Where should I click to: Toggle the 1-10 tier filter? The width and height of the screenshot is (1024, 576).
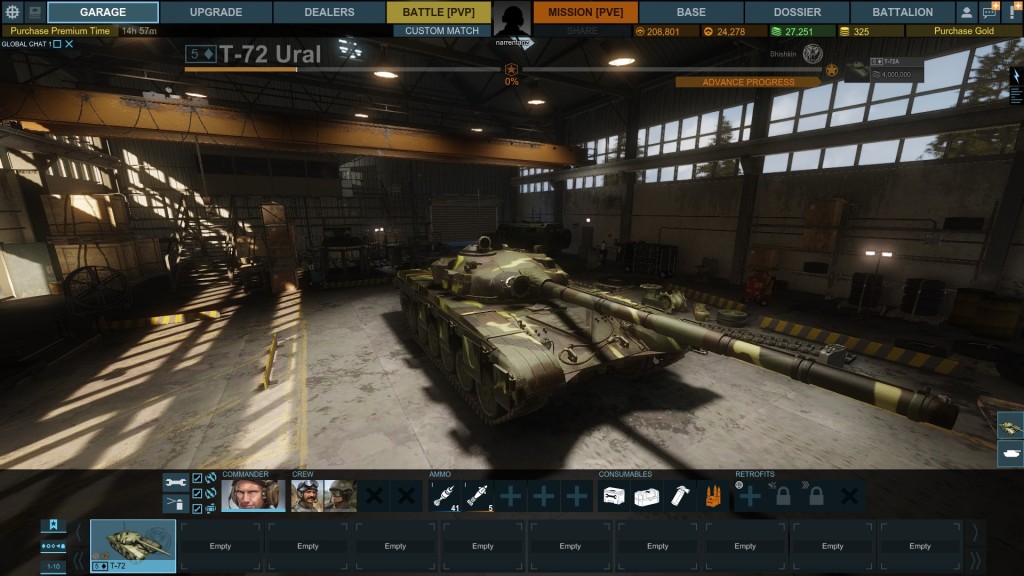(53, 566)
